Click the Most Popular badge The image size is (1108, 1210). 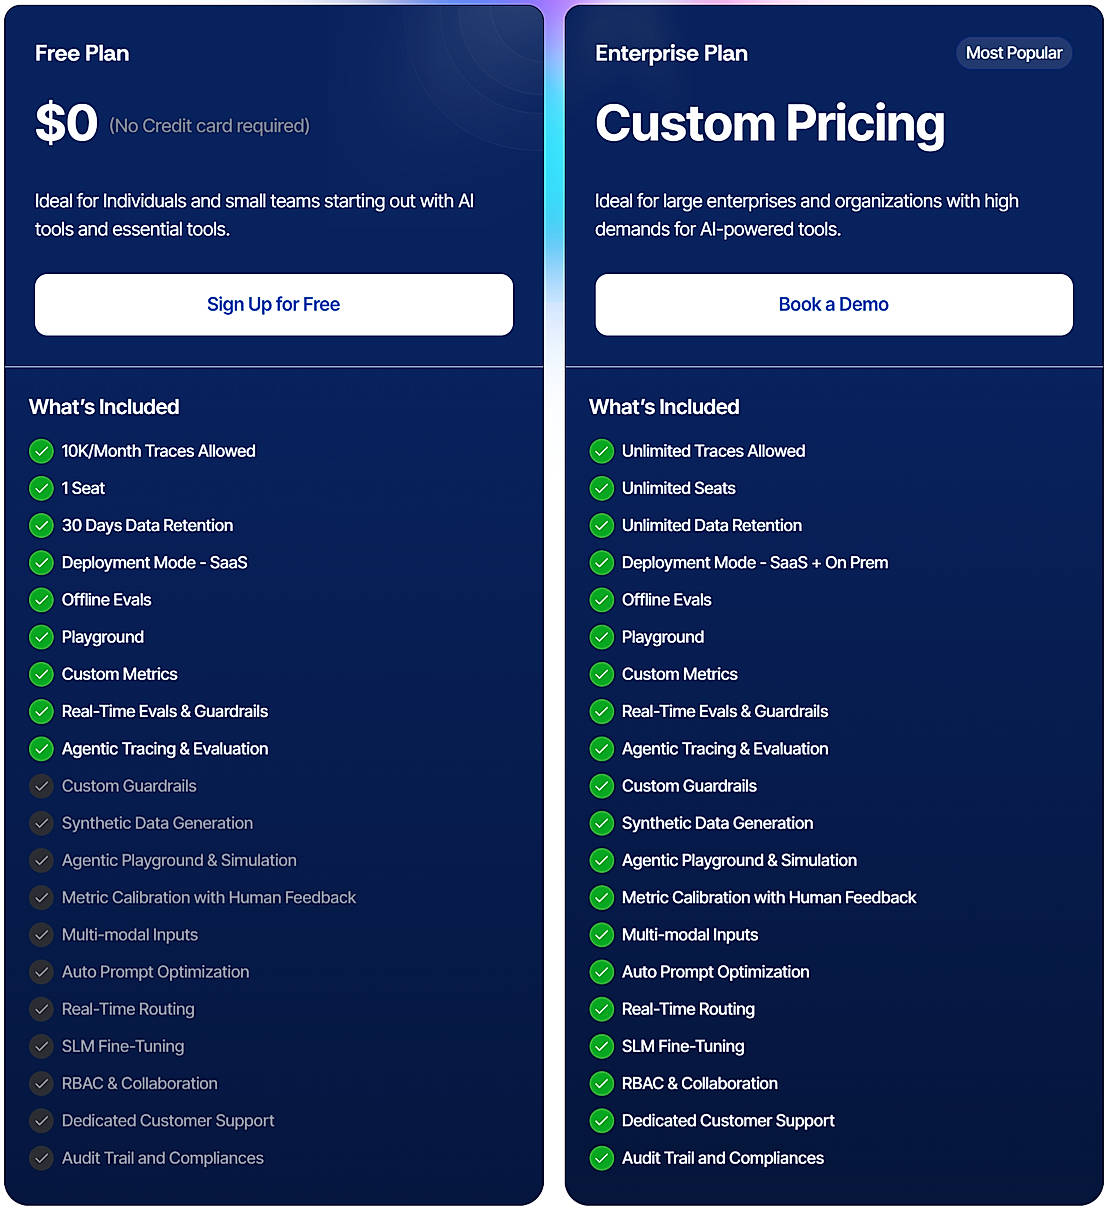pos(1013,53)
